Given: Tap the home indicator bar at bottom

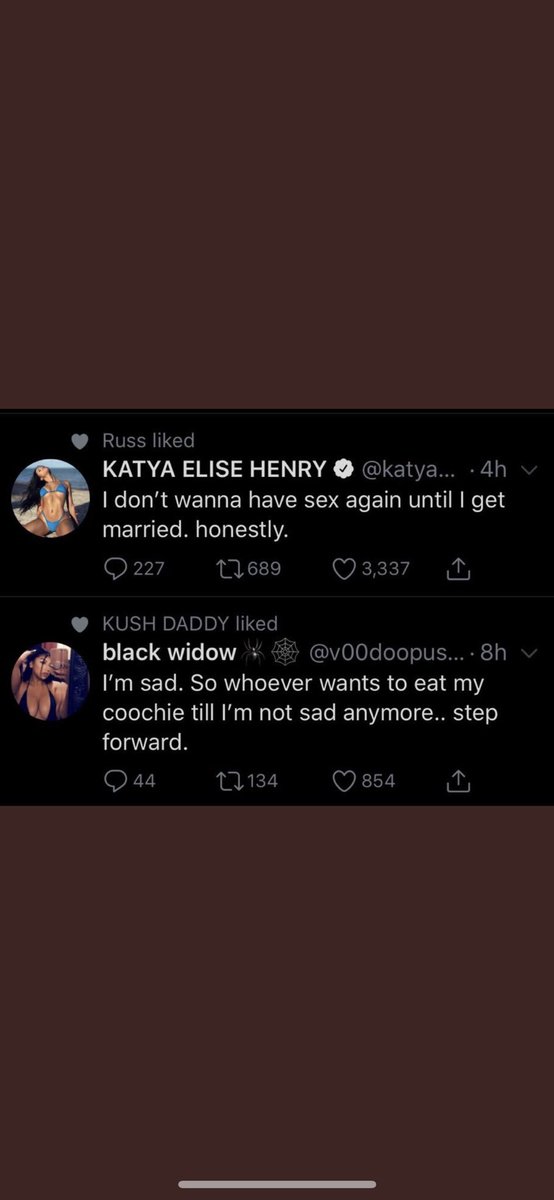Looking at the screenshot, I should [277, 1185].
